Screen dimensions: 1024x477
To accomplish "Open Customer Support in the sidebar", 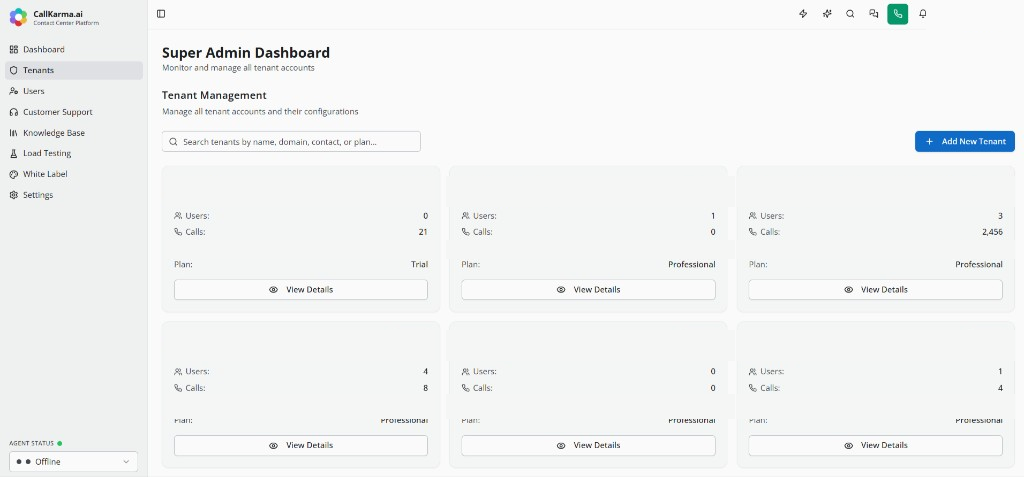I will coord(74,112).
